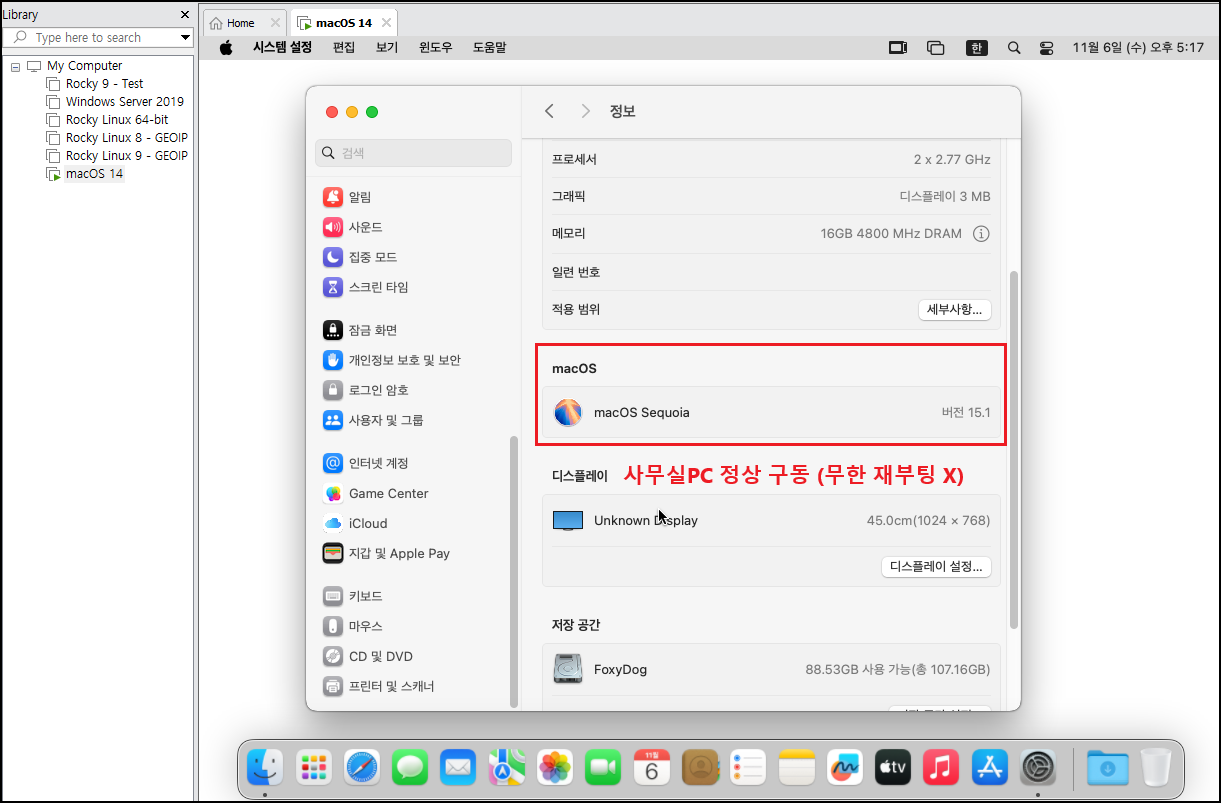The image size is (1221, 803).
Task: Click the Apple menu logo
Action: 226,47
